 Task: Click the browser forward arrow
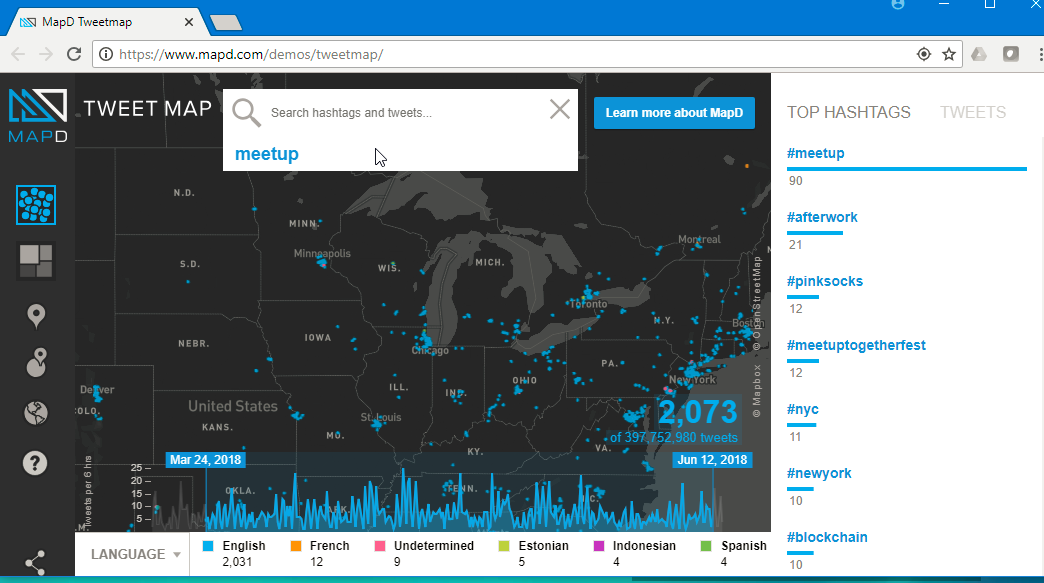click(x=46, y=55)
